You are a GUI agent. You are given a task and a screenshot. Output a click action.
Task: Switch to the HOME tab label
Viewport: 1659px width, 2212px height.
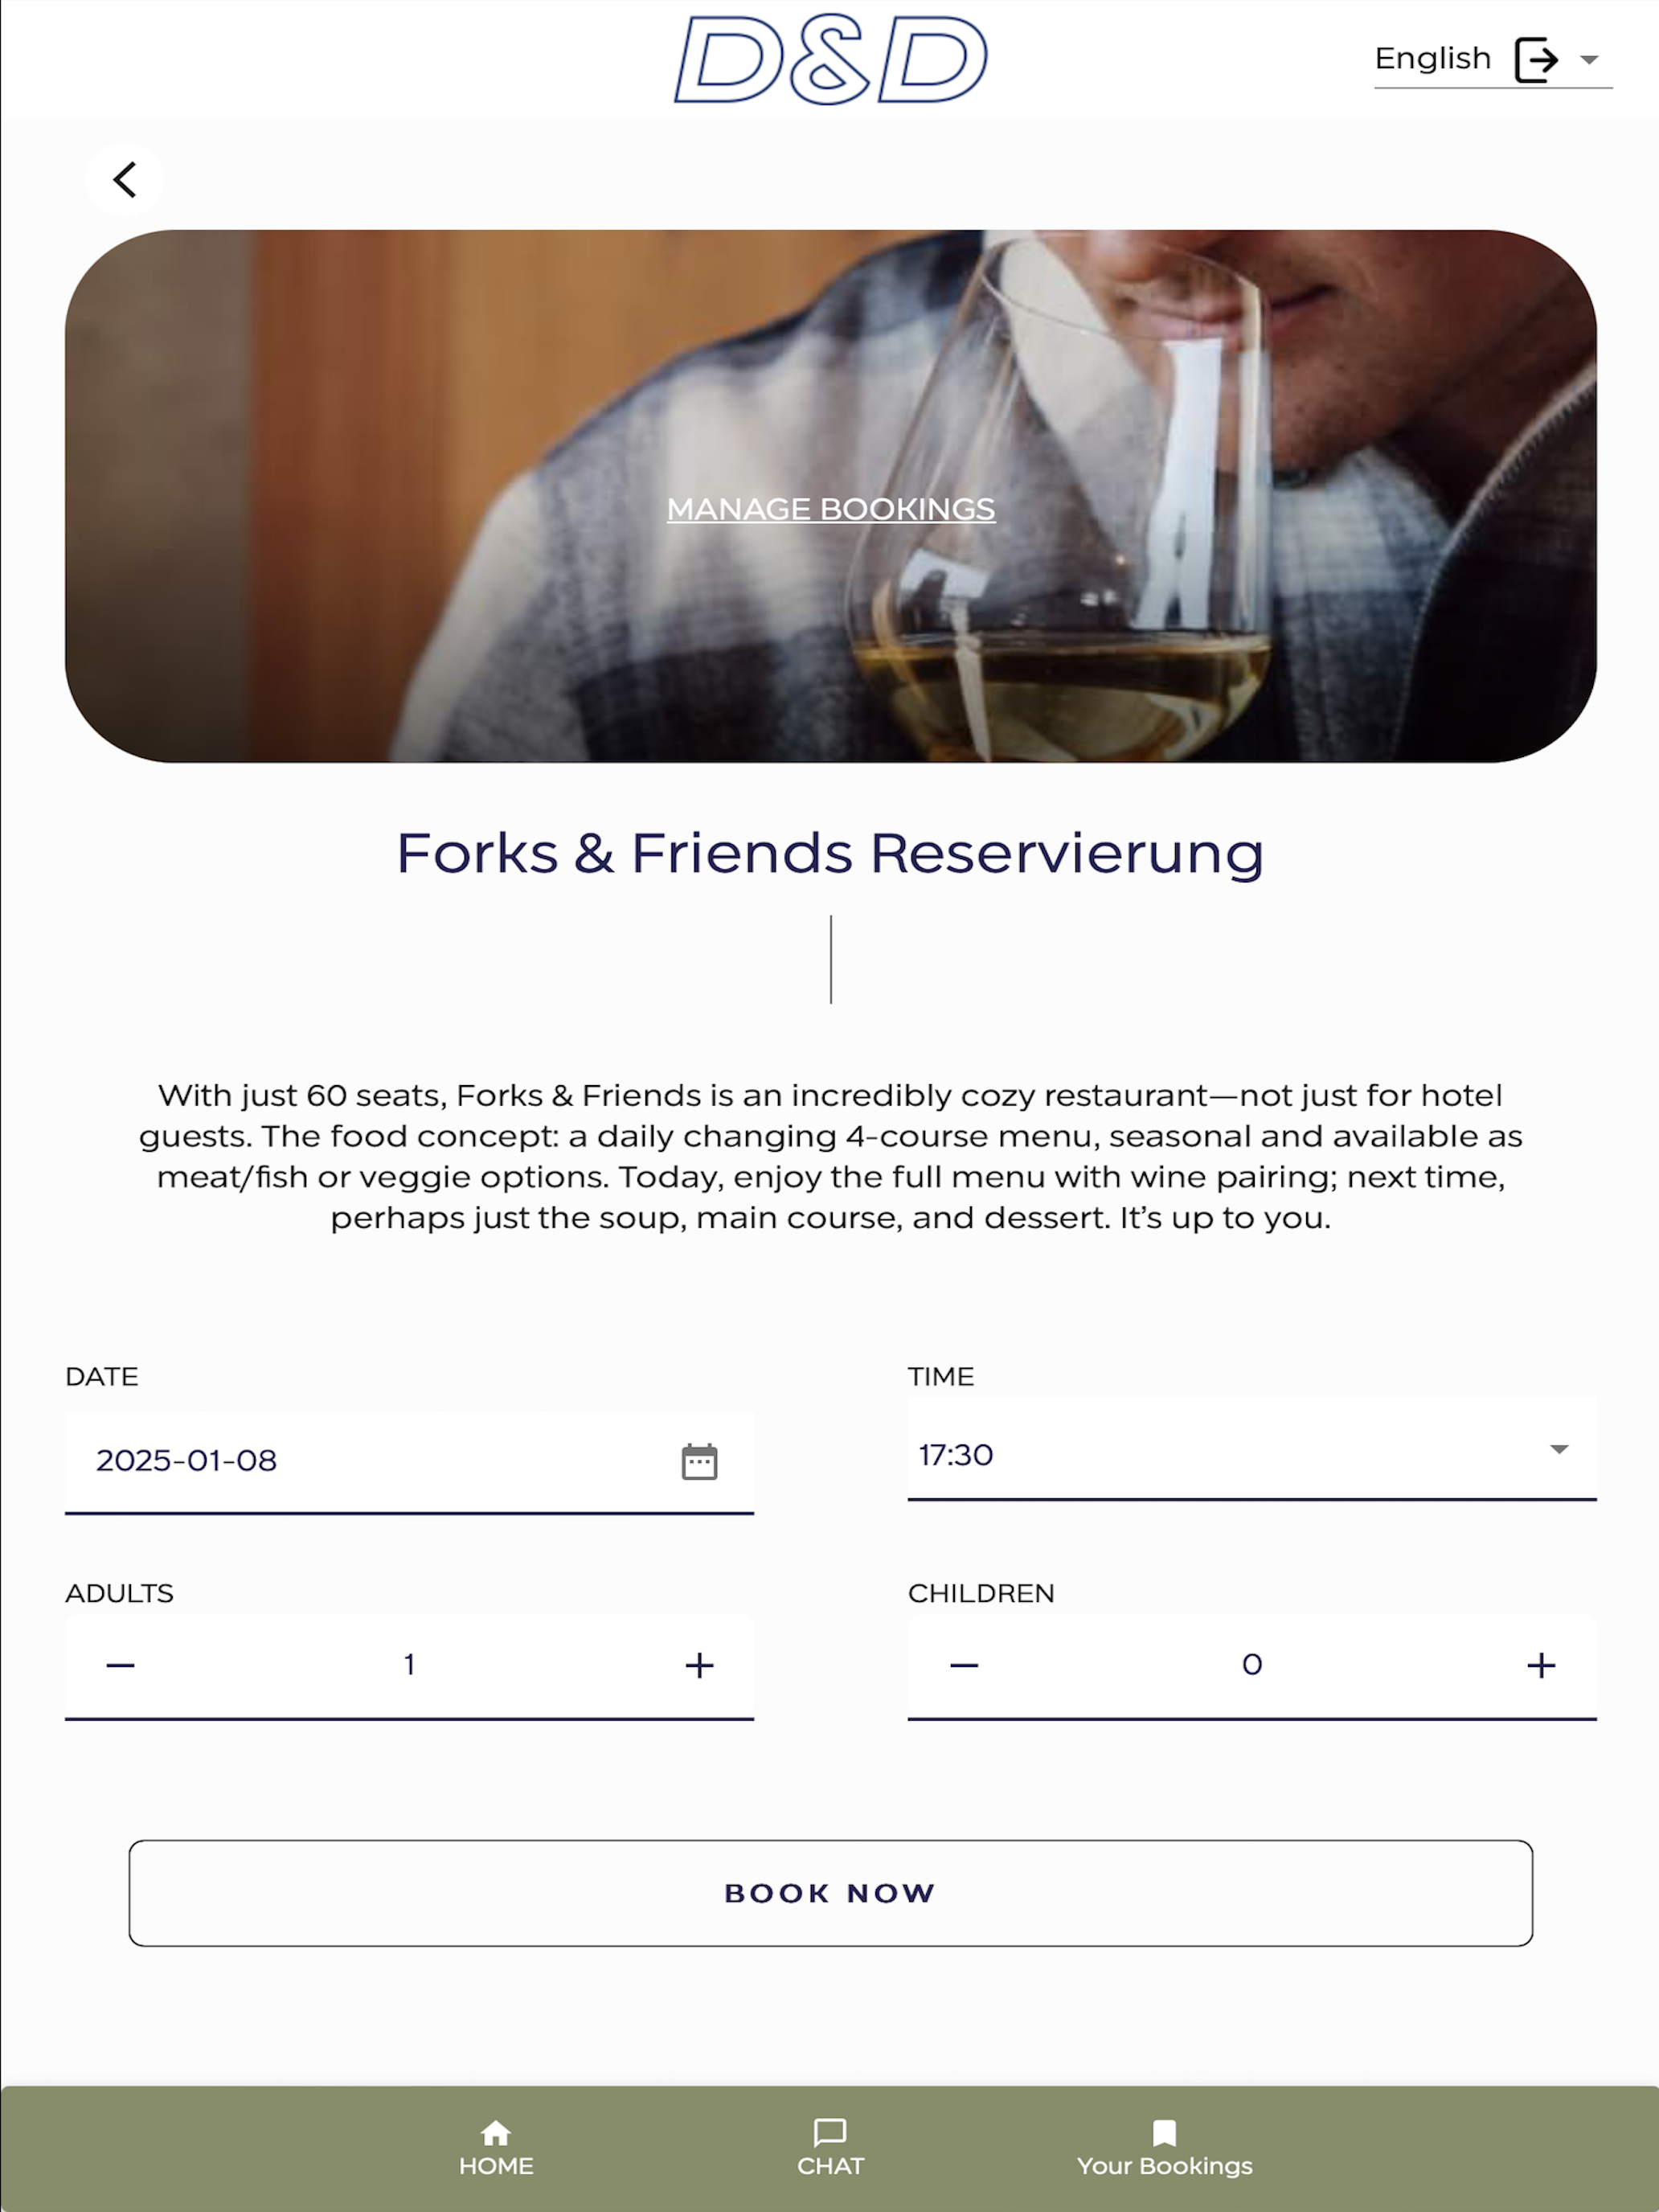click(x=496, y=2166)
